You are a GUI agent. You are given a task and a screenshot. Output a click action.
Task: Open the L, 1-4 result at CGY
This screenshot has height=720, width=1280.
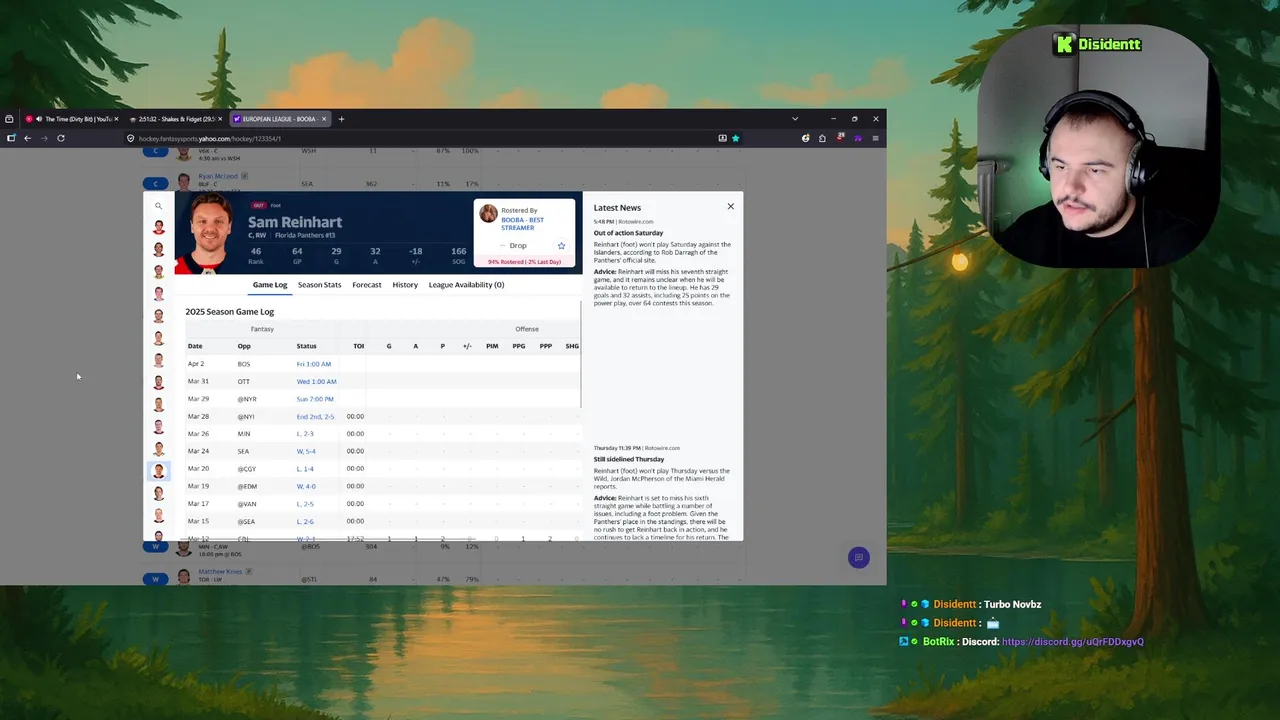point(305,469)
